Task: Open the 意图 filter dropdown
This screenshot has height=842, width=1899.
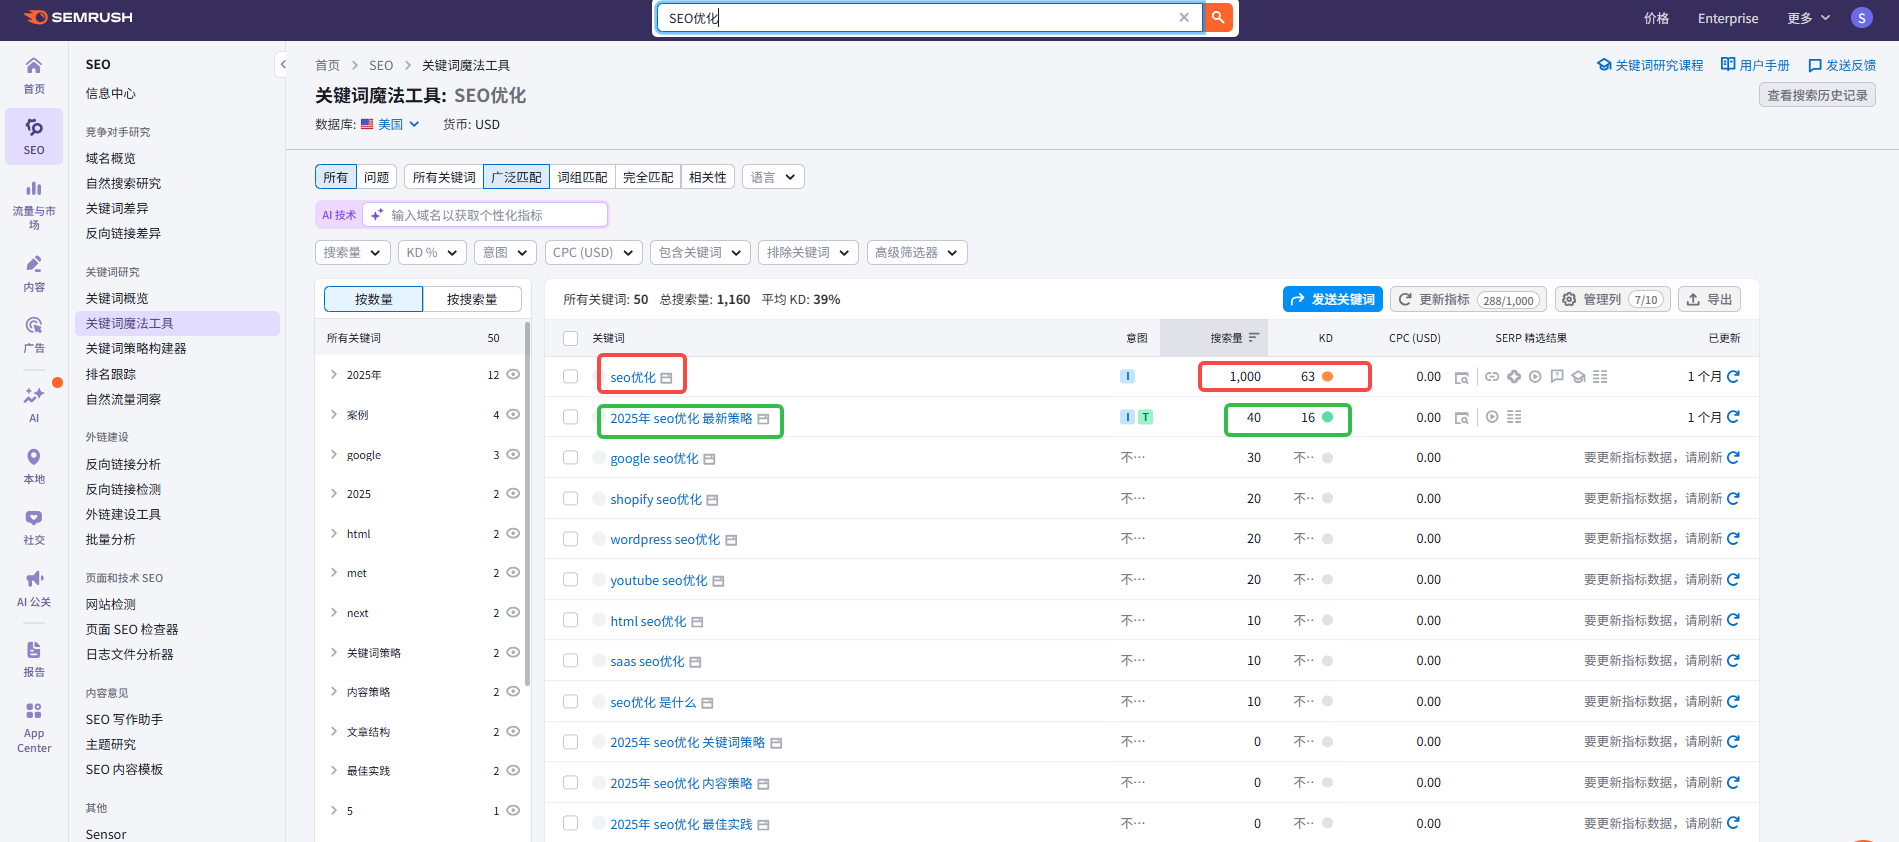Action: click(x=505, y=253)
